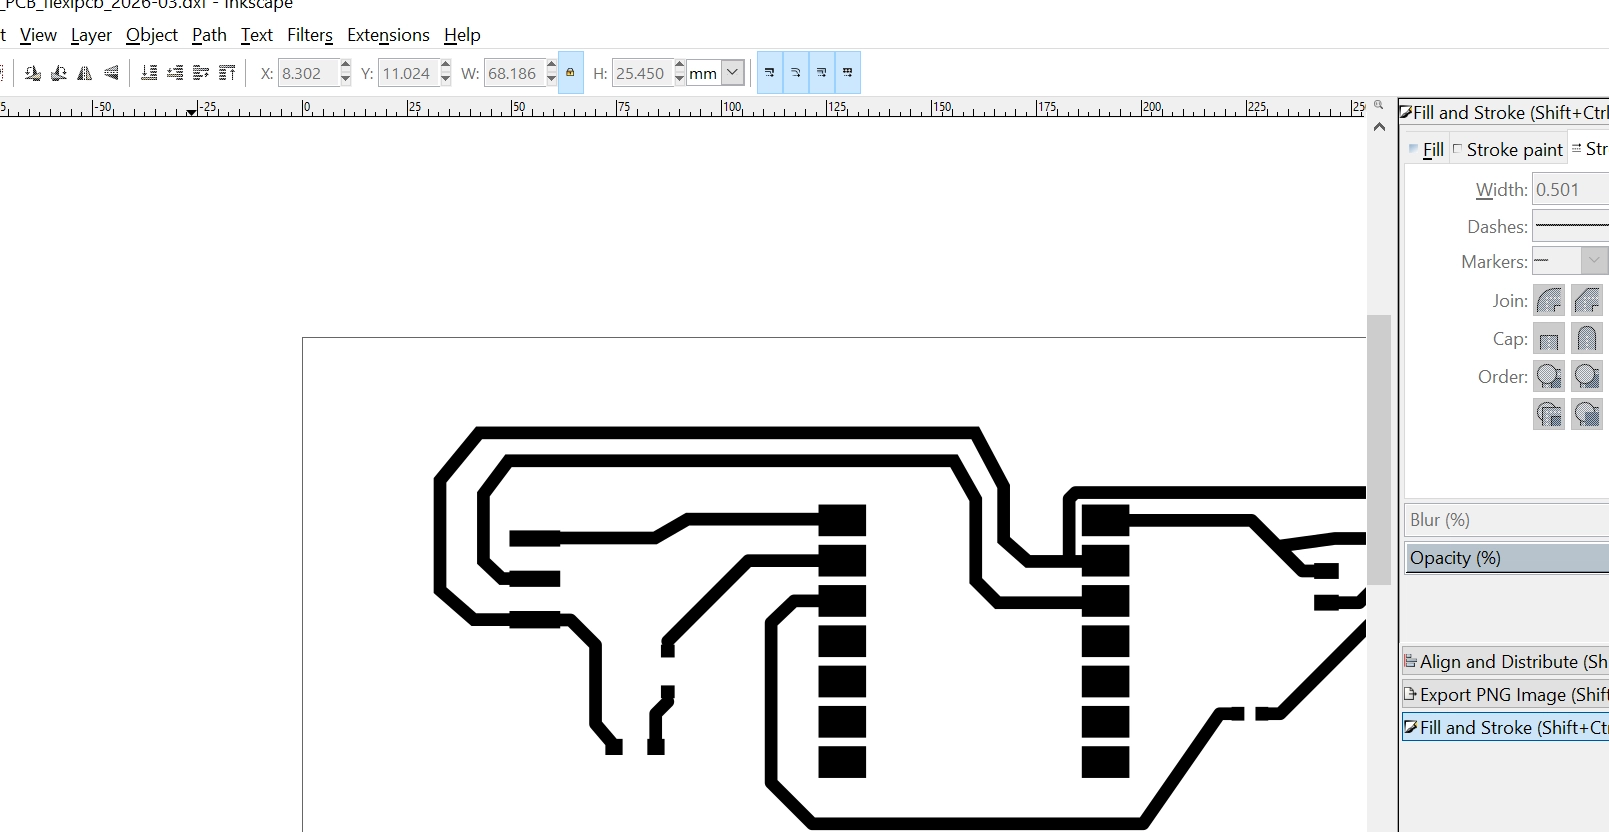Open the Align and Distribute panel
1609x832 pixels.
(x=1505, y=661)
